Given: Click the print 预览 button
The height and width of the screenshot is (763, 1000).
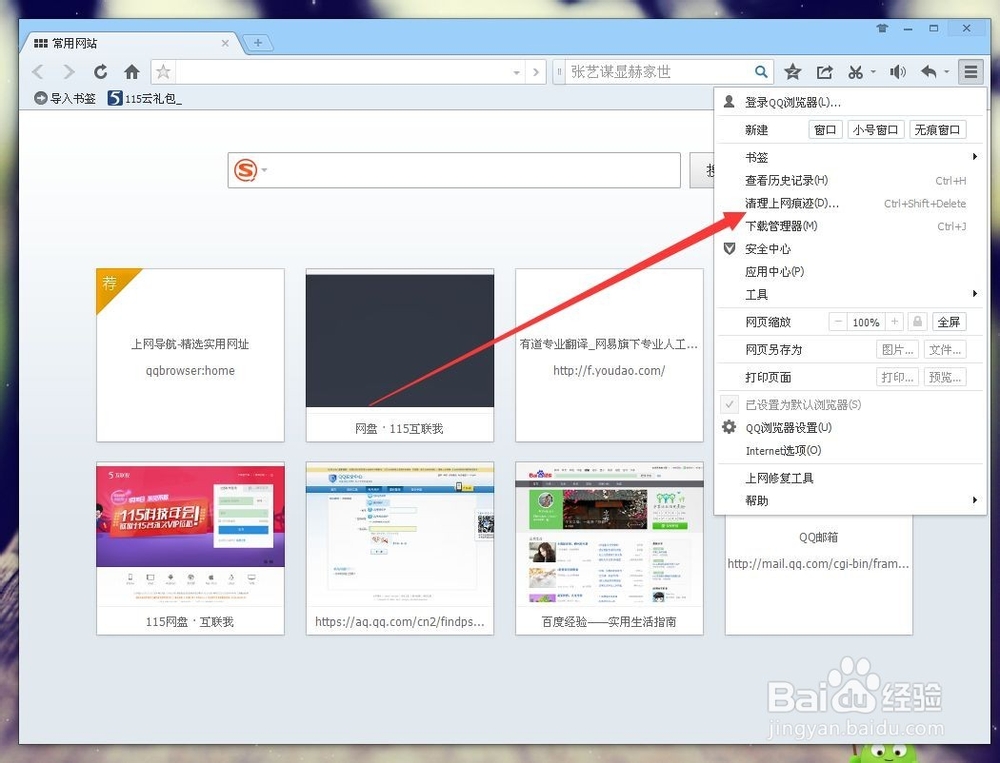Looking at the screenshot, I should click(x=945, y=377).
